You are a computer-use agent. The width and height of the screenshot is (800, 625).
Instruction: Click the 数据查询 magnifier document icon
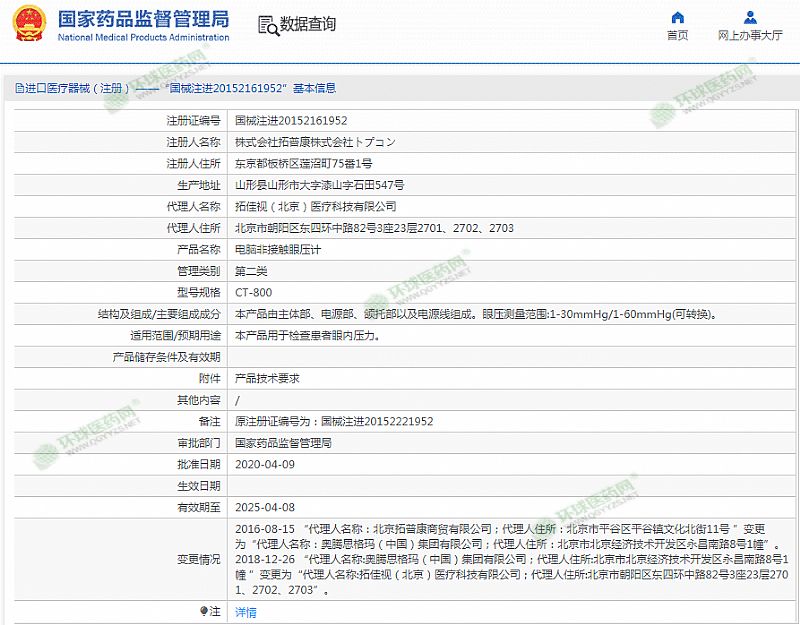click(x=267, y=25)
